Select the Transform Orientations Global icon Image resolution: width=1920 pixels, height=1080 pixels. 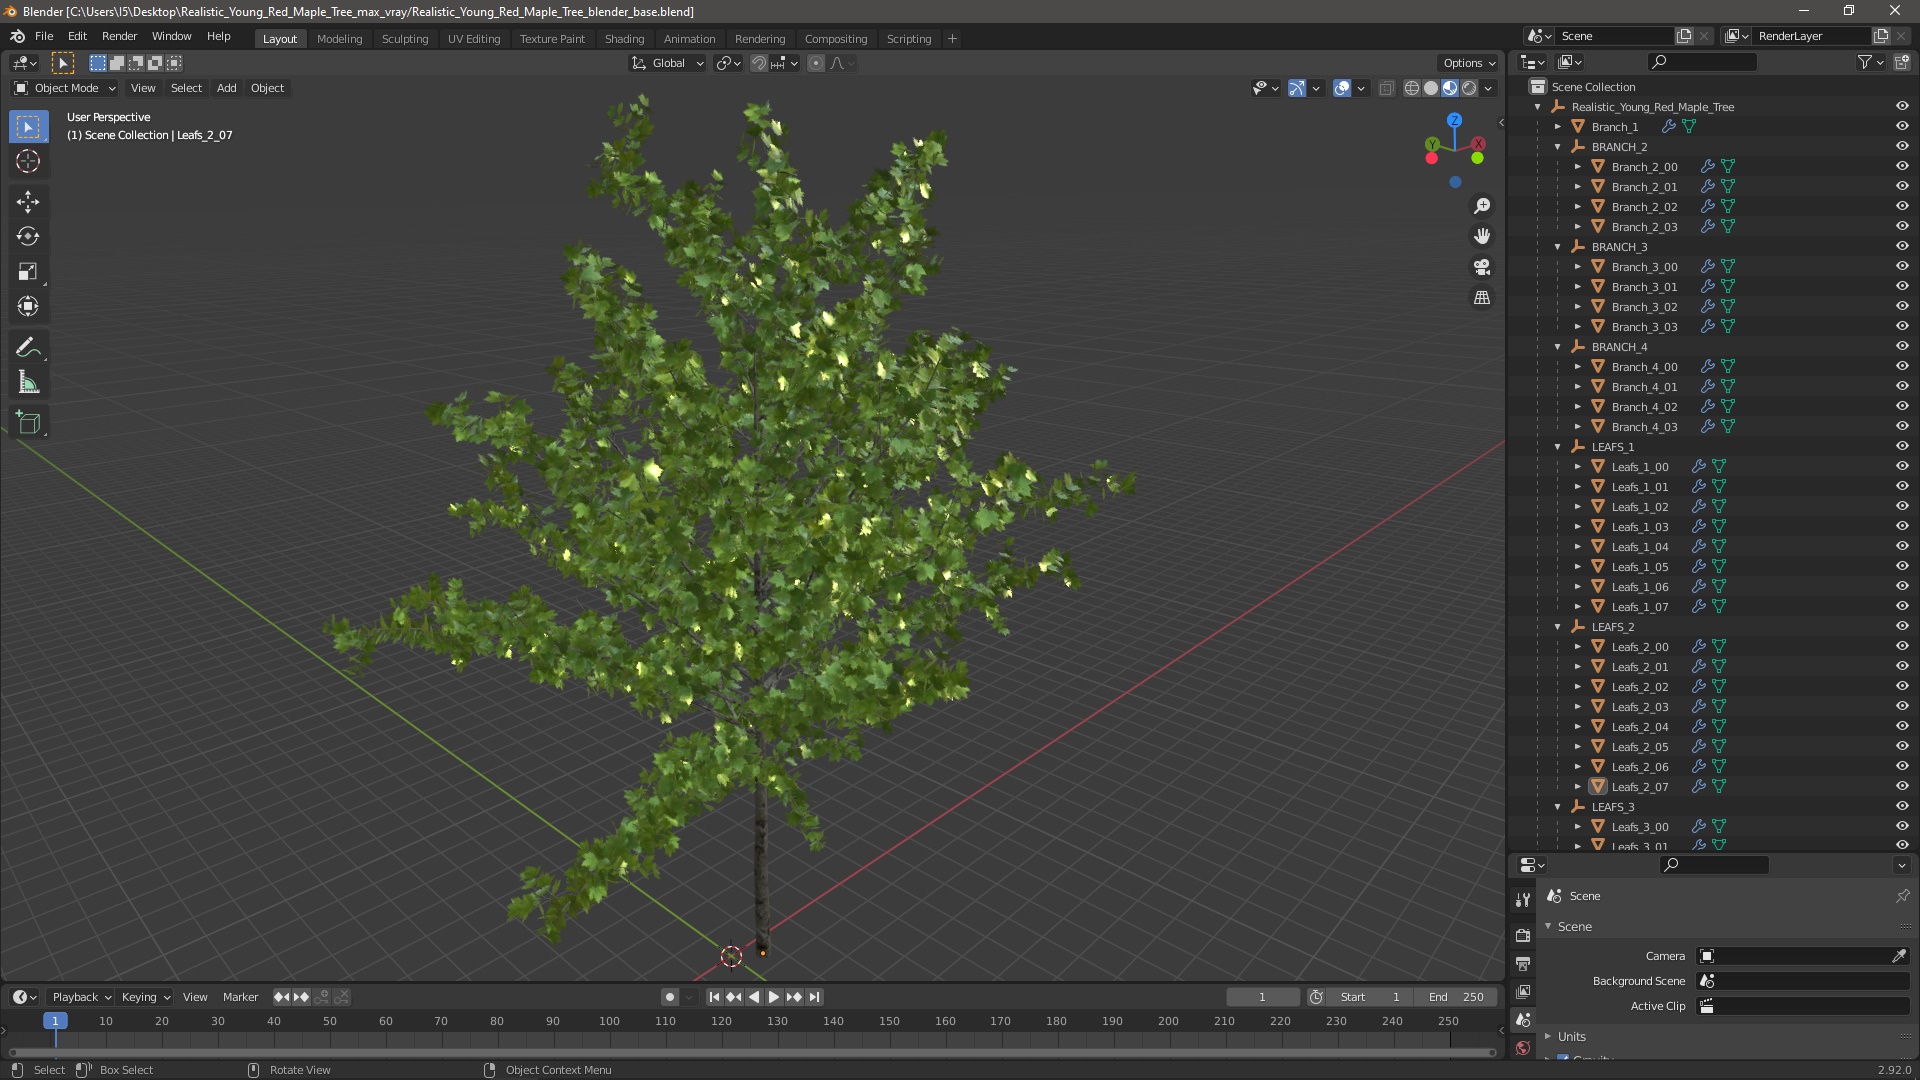[638, 62]
